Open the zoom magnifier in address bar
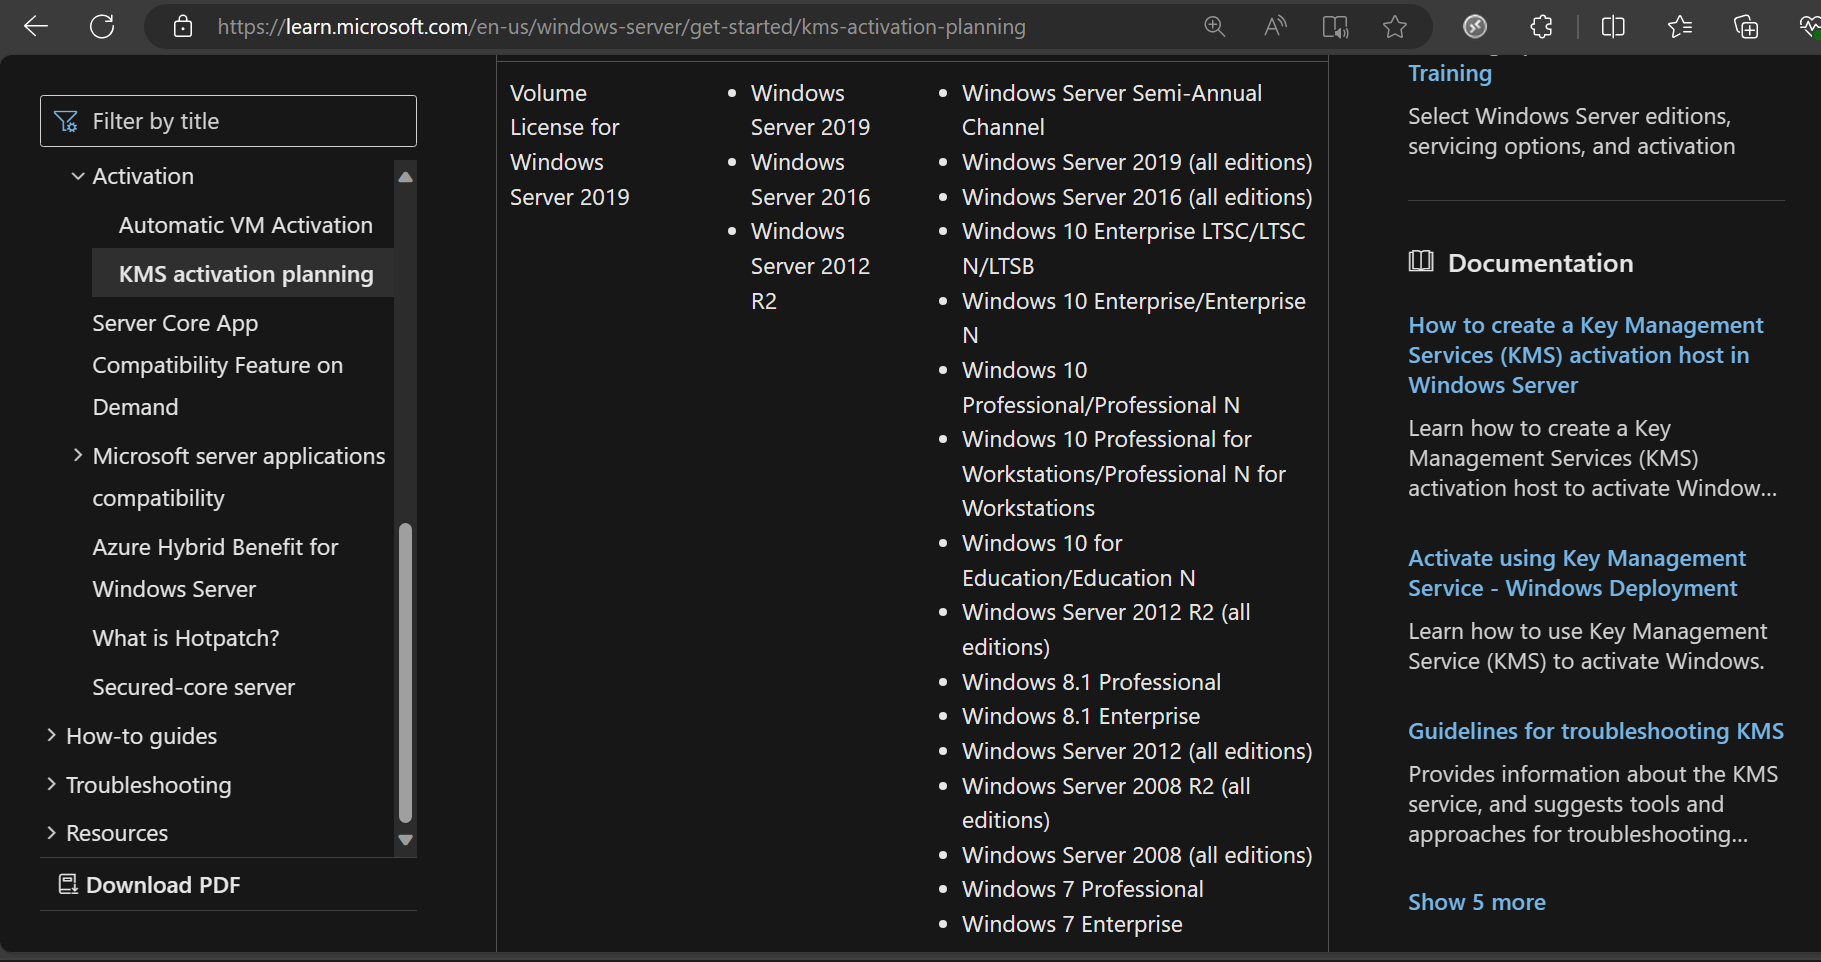 point(1214,27)
